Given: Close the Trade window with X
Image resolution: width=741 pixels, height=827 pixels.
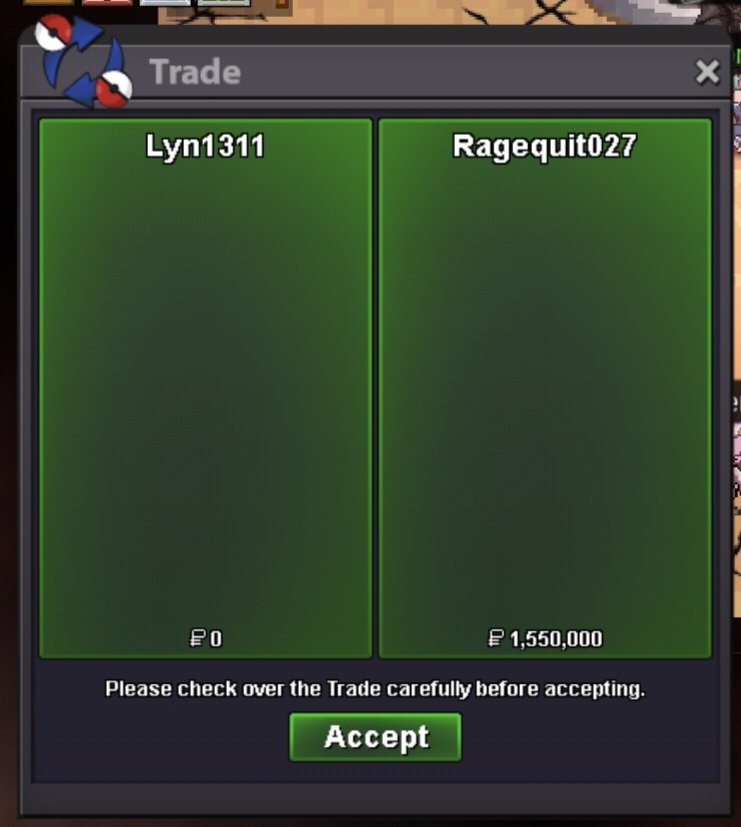Looking at the screenshot, I should [707, 72].
